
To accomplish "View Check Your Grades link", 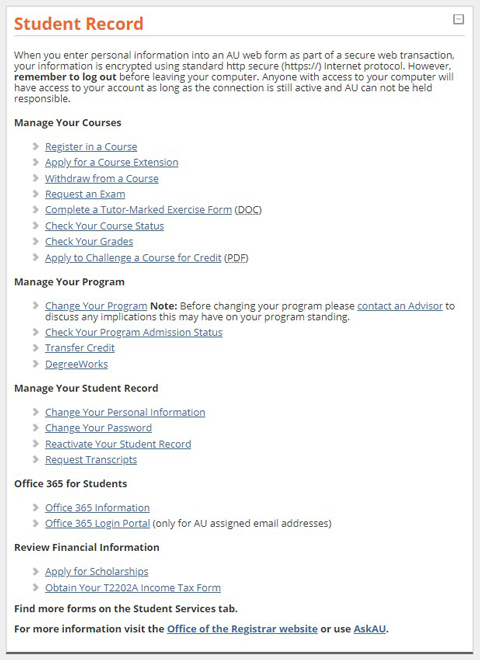I will pyautogui.click(x=89, y=242).
